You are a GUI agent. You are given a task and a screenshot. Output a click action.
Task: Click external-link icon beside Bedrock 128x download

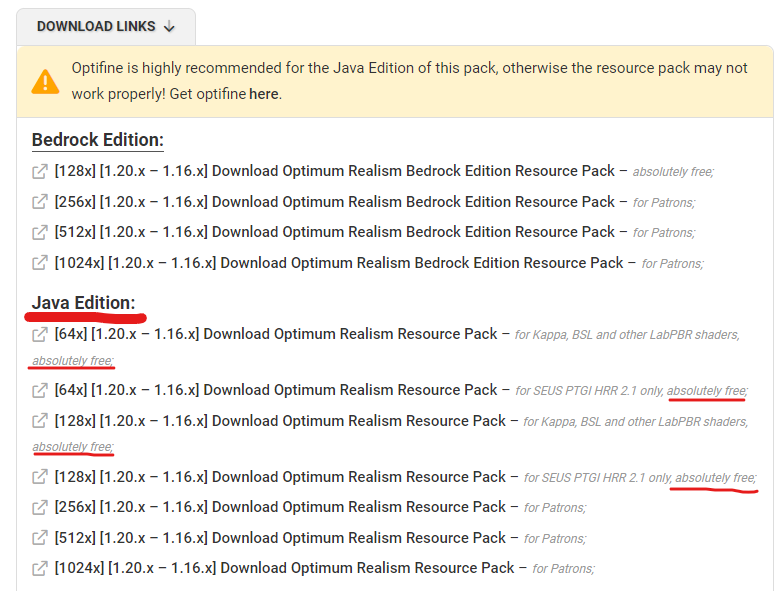[x=40, y=171]
